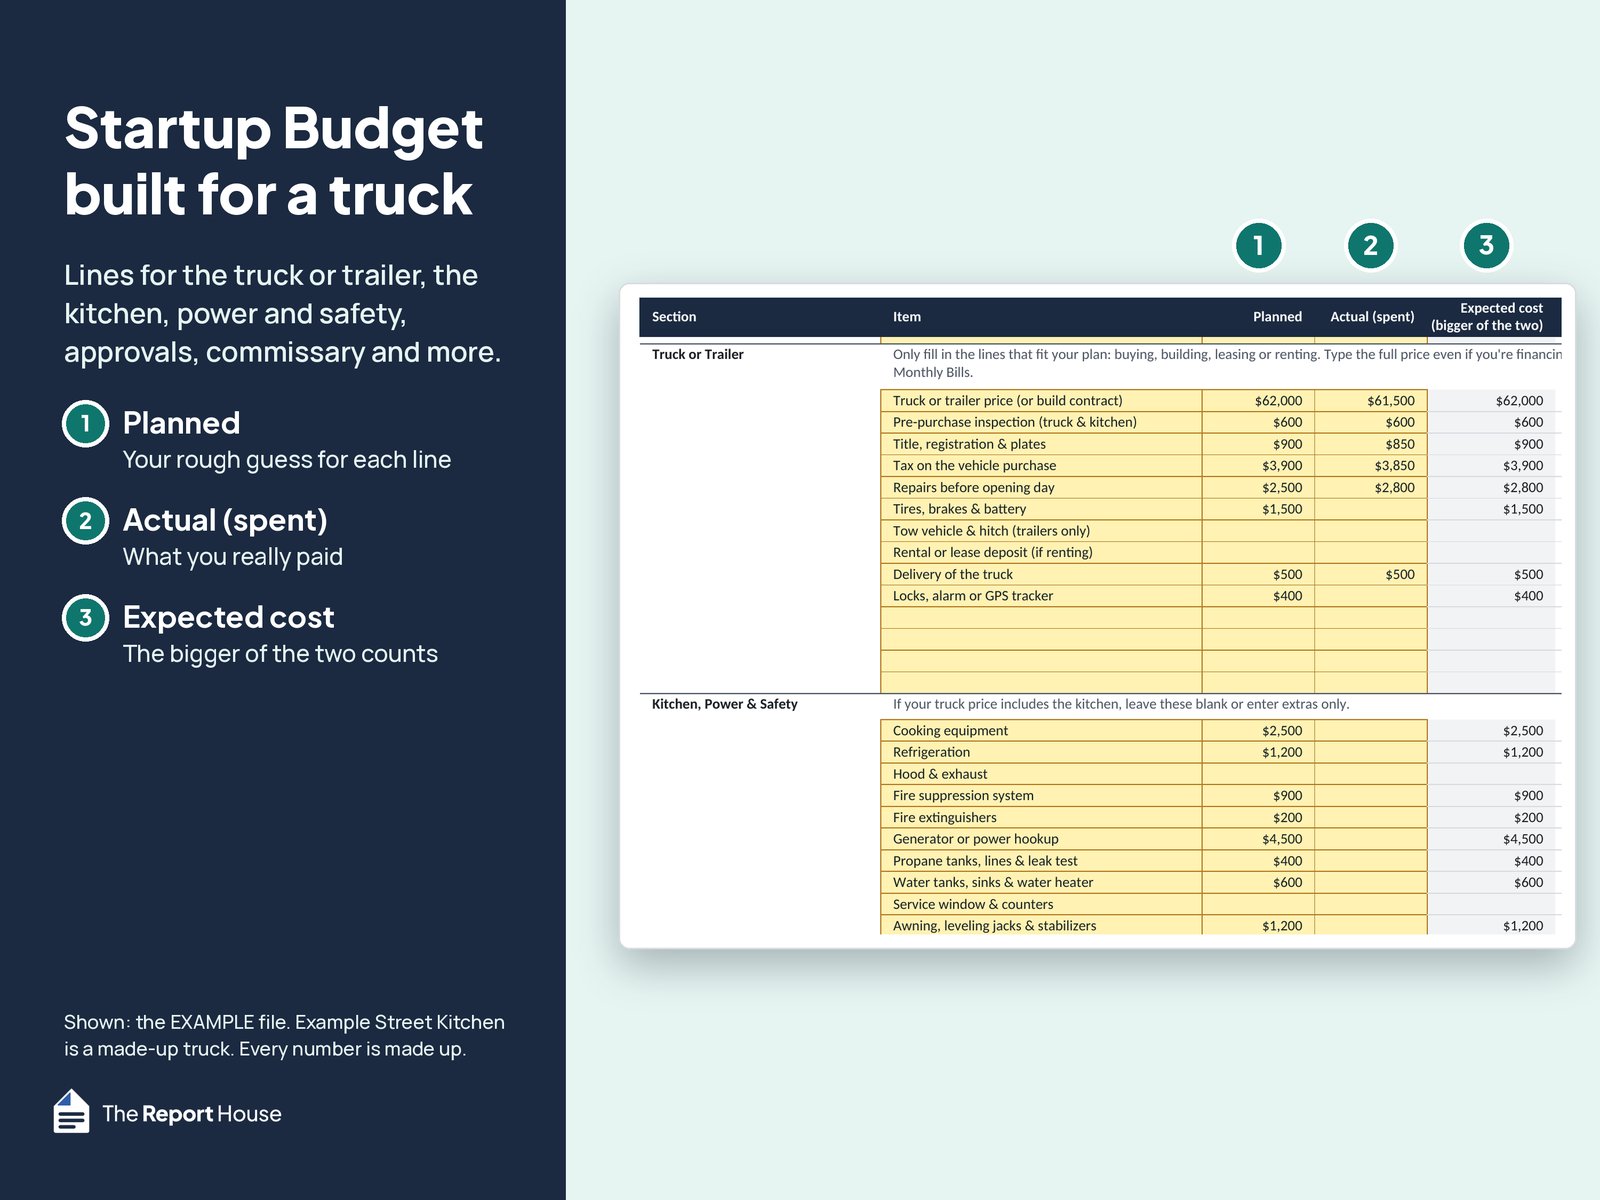Click the planned $4,500 for generator

pos(1258,839)
